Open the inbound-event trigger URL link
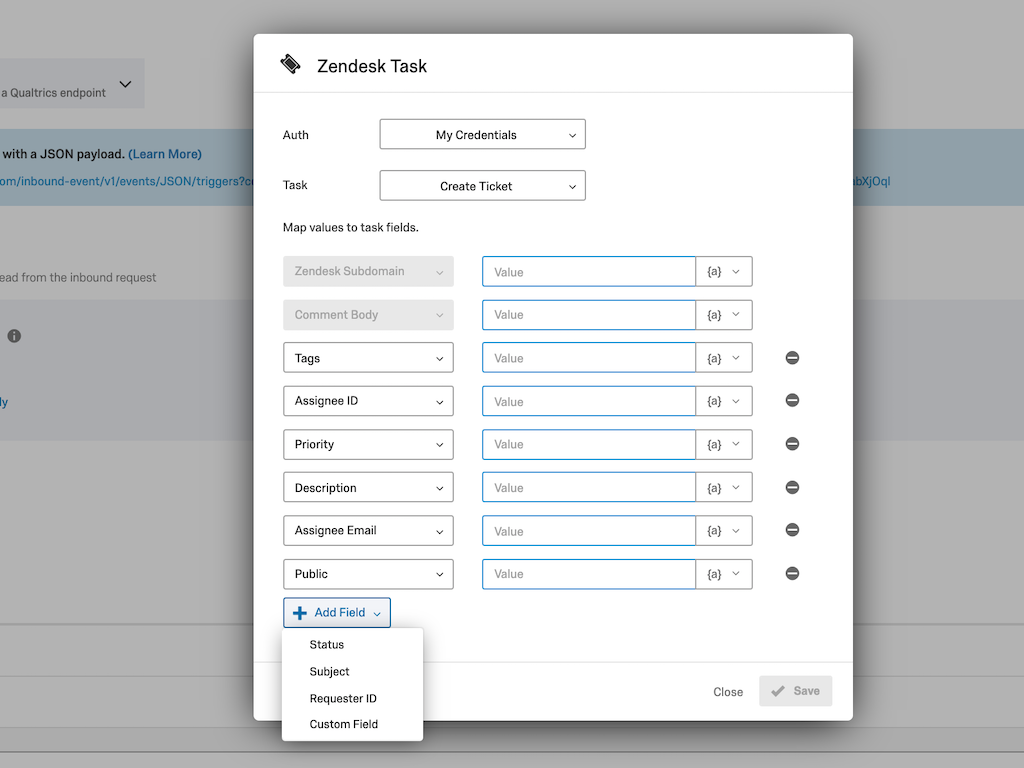This screenshot has height=768, width=1024. pos(127,182)
